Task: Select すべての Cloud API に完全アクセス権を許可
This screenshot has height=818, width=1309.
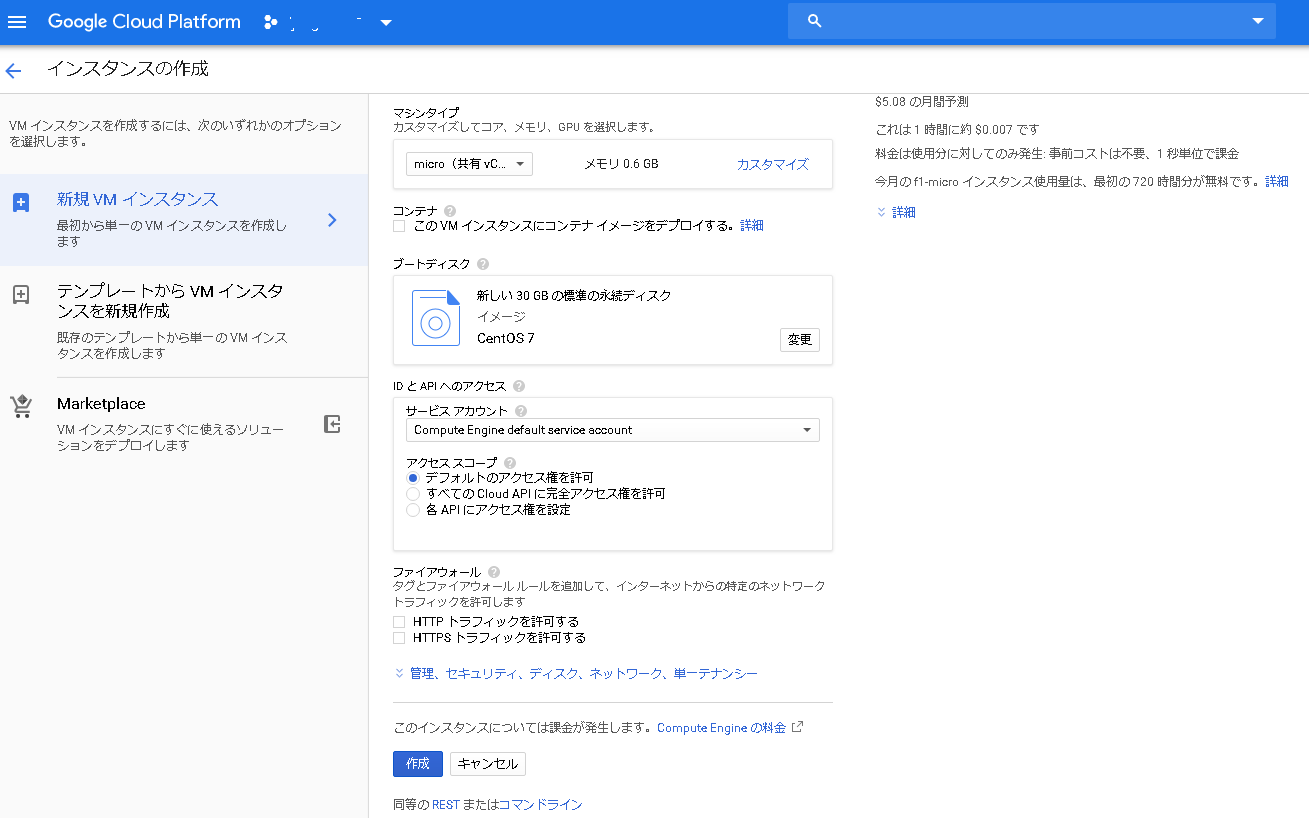Action: pyautogui.click(x=412, y=494)
